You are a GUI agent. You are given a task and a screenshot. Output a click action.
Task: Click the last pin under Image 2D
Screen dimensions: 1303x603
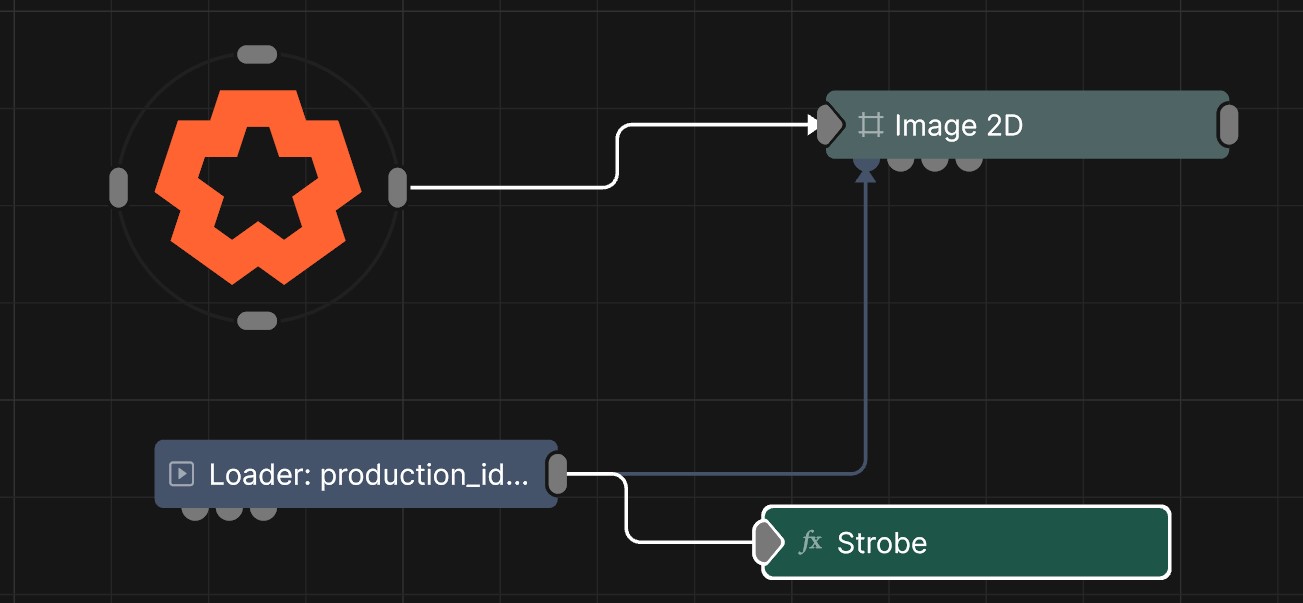coord(968,163)
